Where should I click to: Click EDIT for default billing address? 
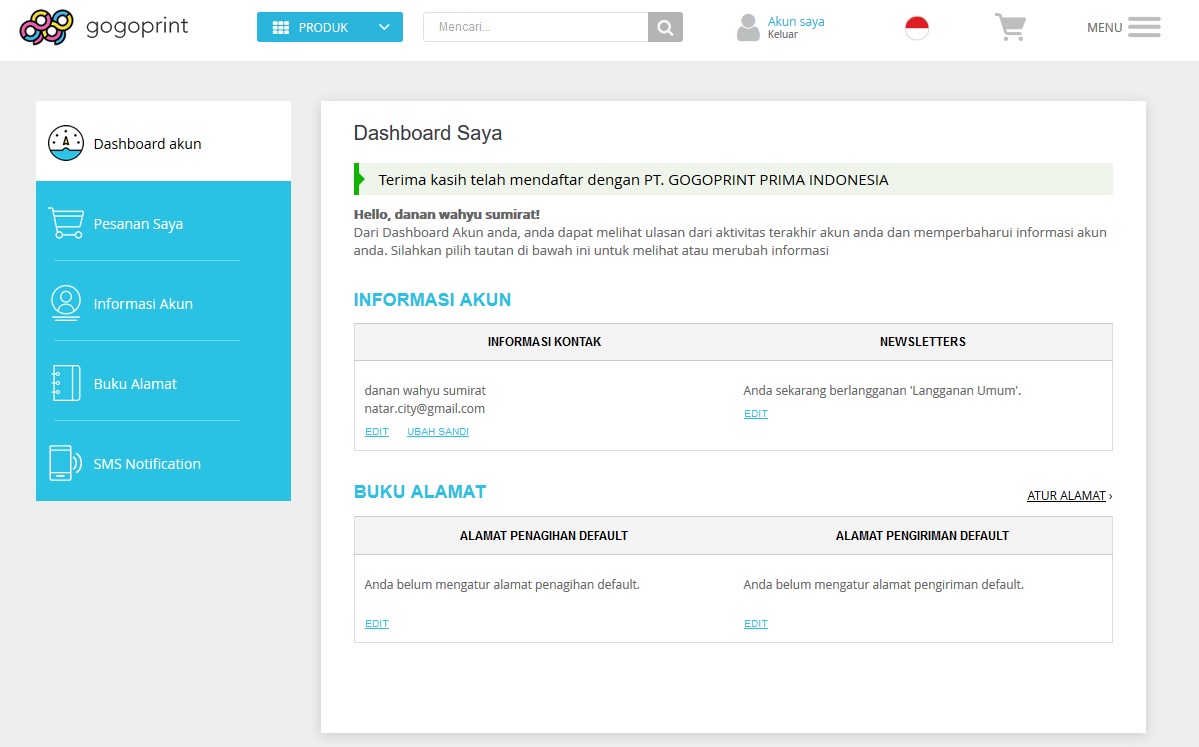tap(376, 623)
